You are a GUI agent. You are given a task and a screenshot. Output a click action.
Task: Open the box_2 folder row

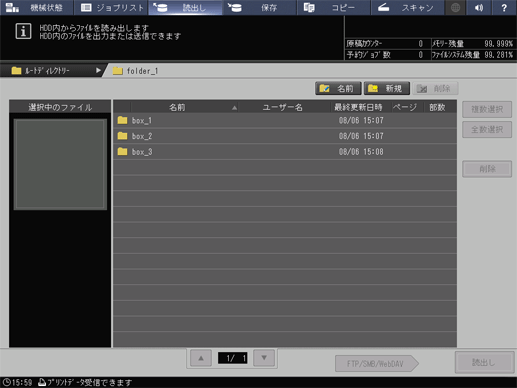coord(285,136)
